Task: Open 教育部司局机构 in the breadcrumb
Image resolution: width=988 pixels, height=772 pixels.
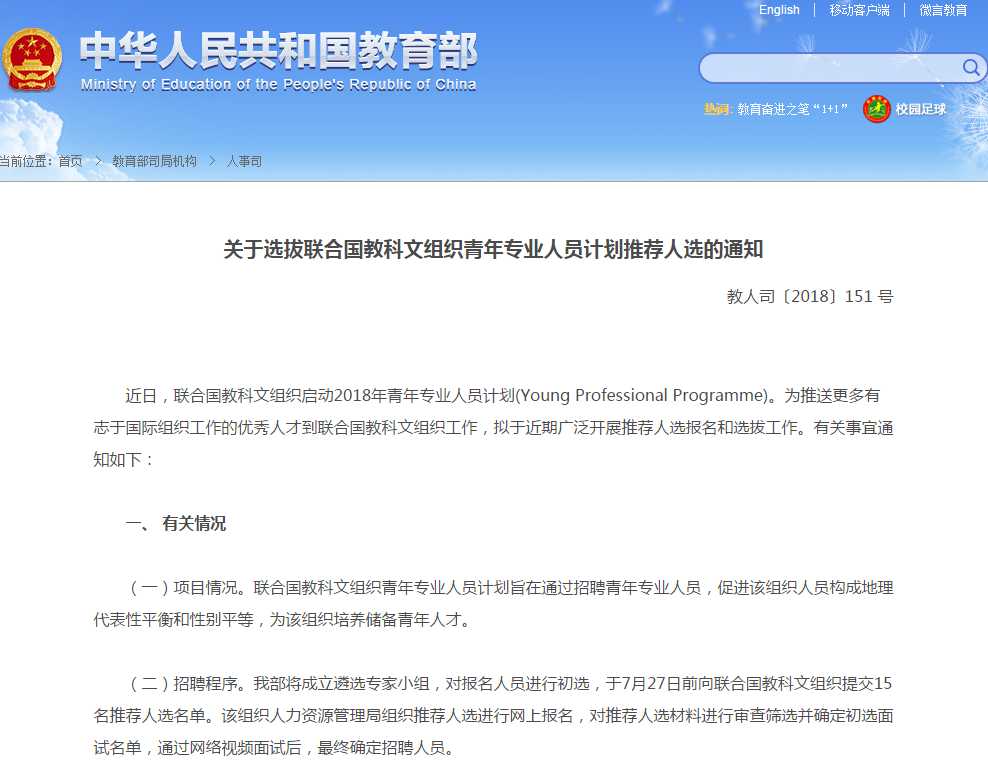Action: [x=154, y=161]
